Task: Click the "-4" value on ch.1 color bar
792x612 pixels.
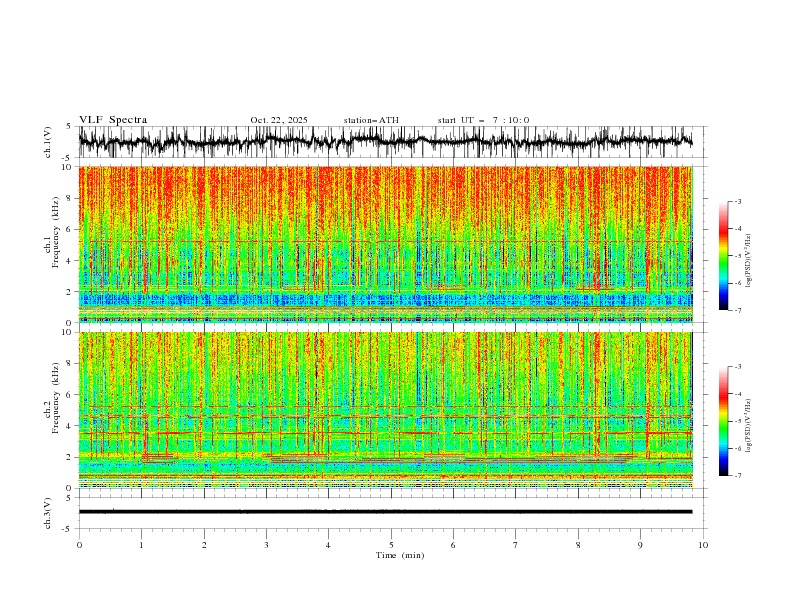Action: 738,229
